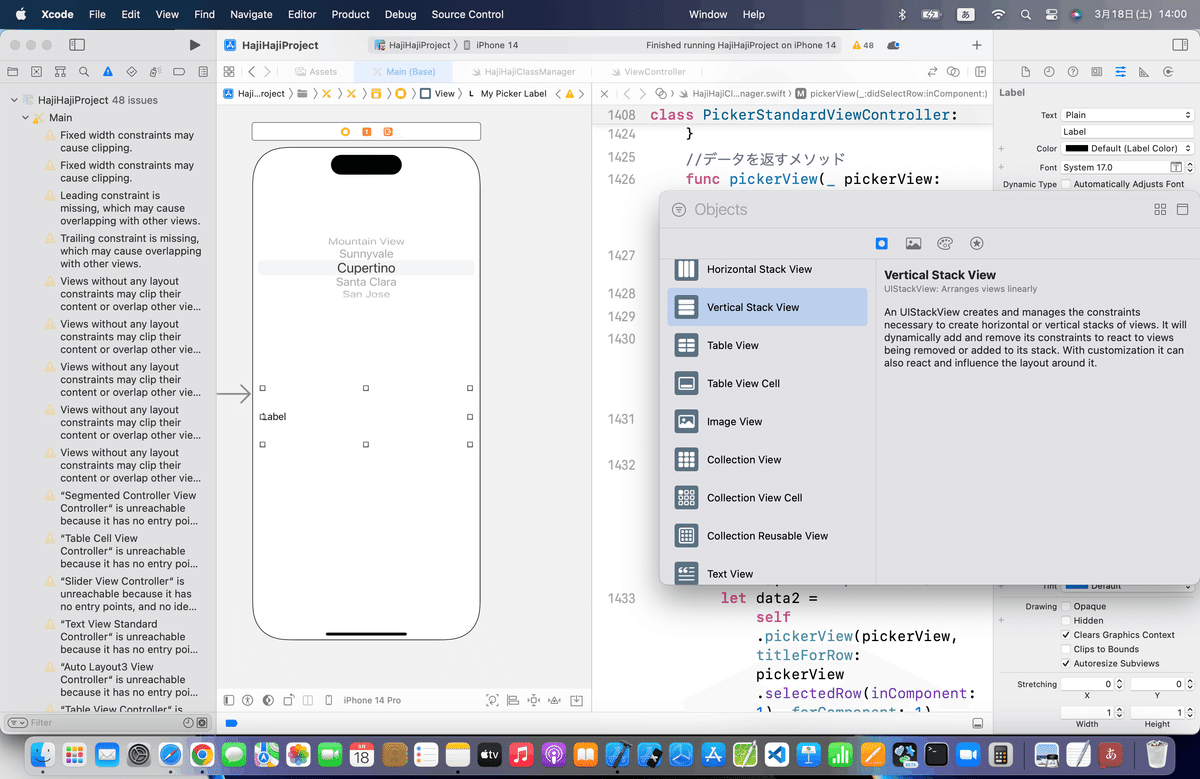Click the Font stepper arrows
The image size is (1200, 779).
click(x=1189, y=167)
